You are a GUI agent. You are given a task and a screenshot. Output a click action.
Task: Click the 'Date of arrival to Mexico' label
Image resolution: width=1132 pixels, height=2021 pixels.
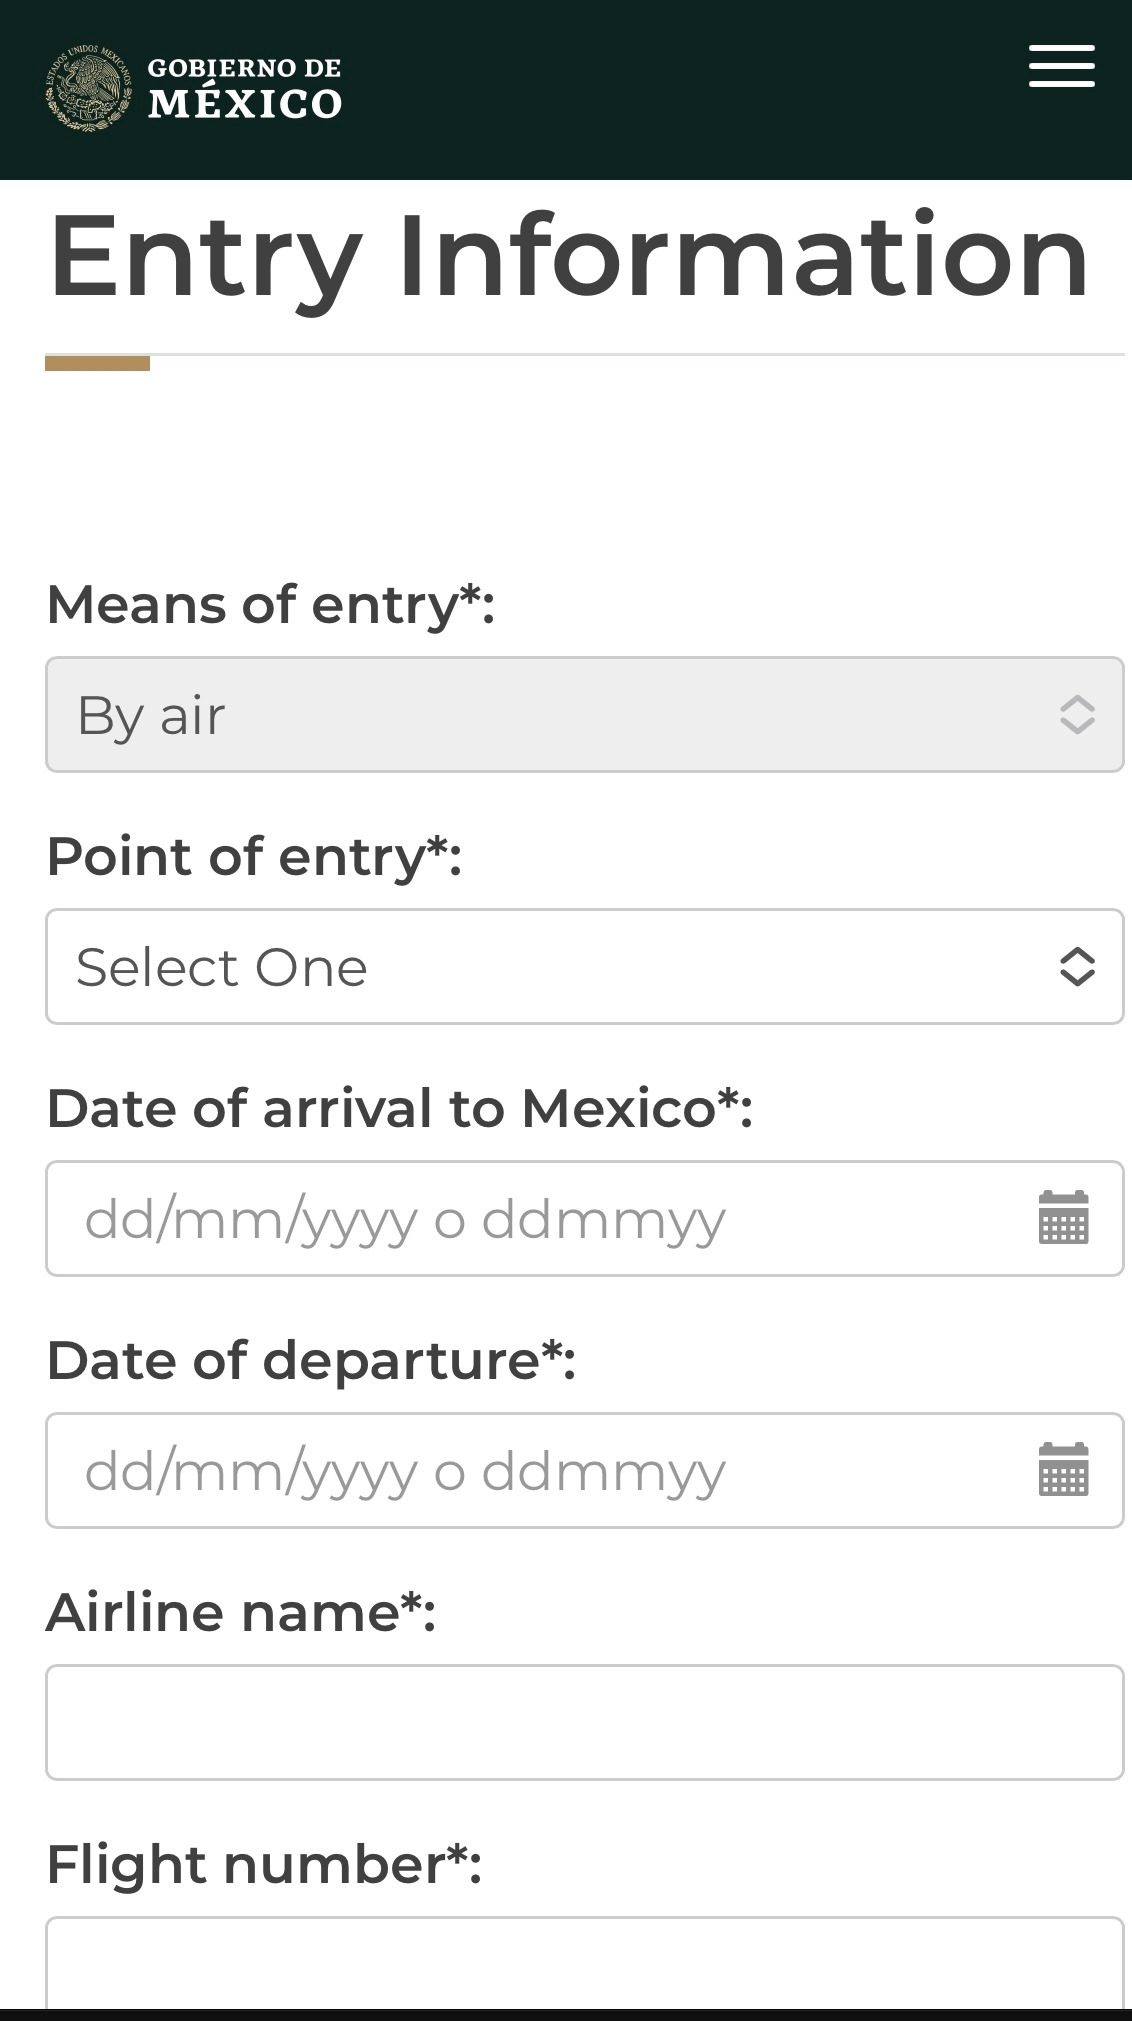(399, 1108)
